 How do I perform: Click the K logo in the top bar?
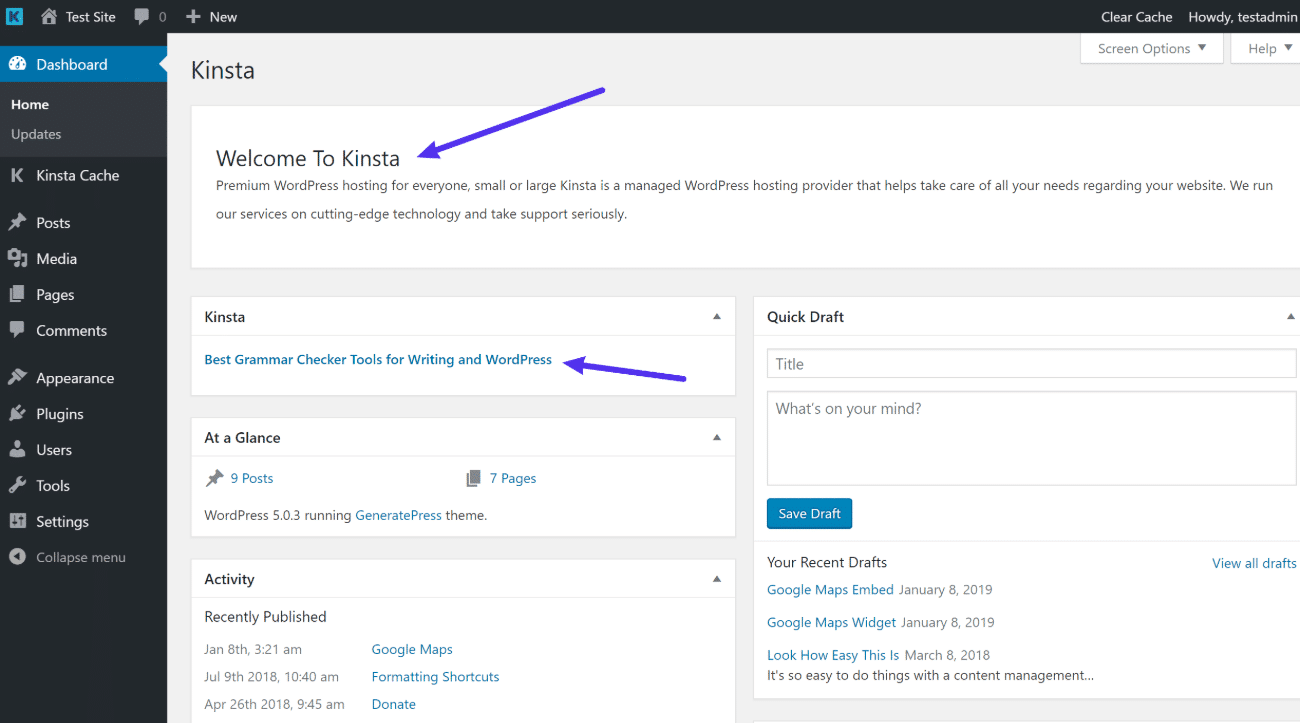click(14, 16)
